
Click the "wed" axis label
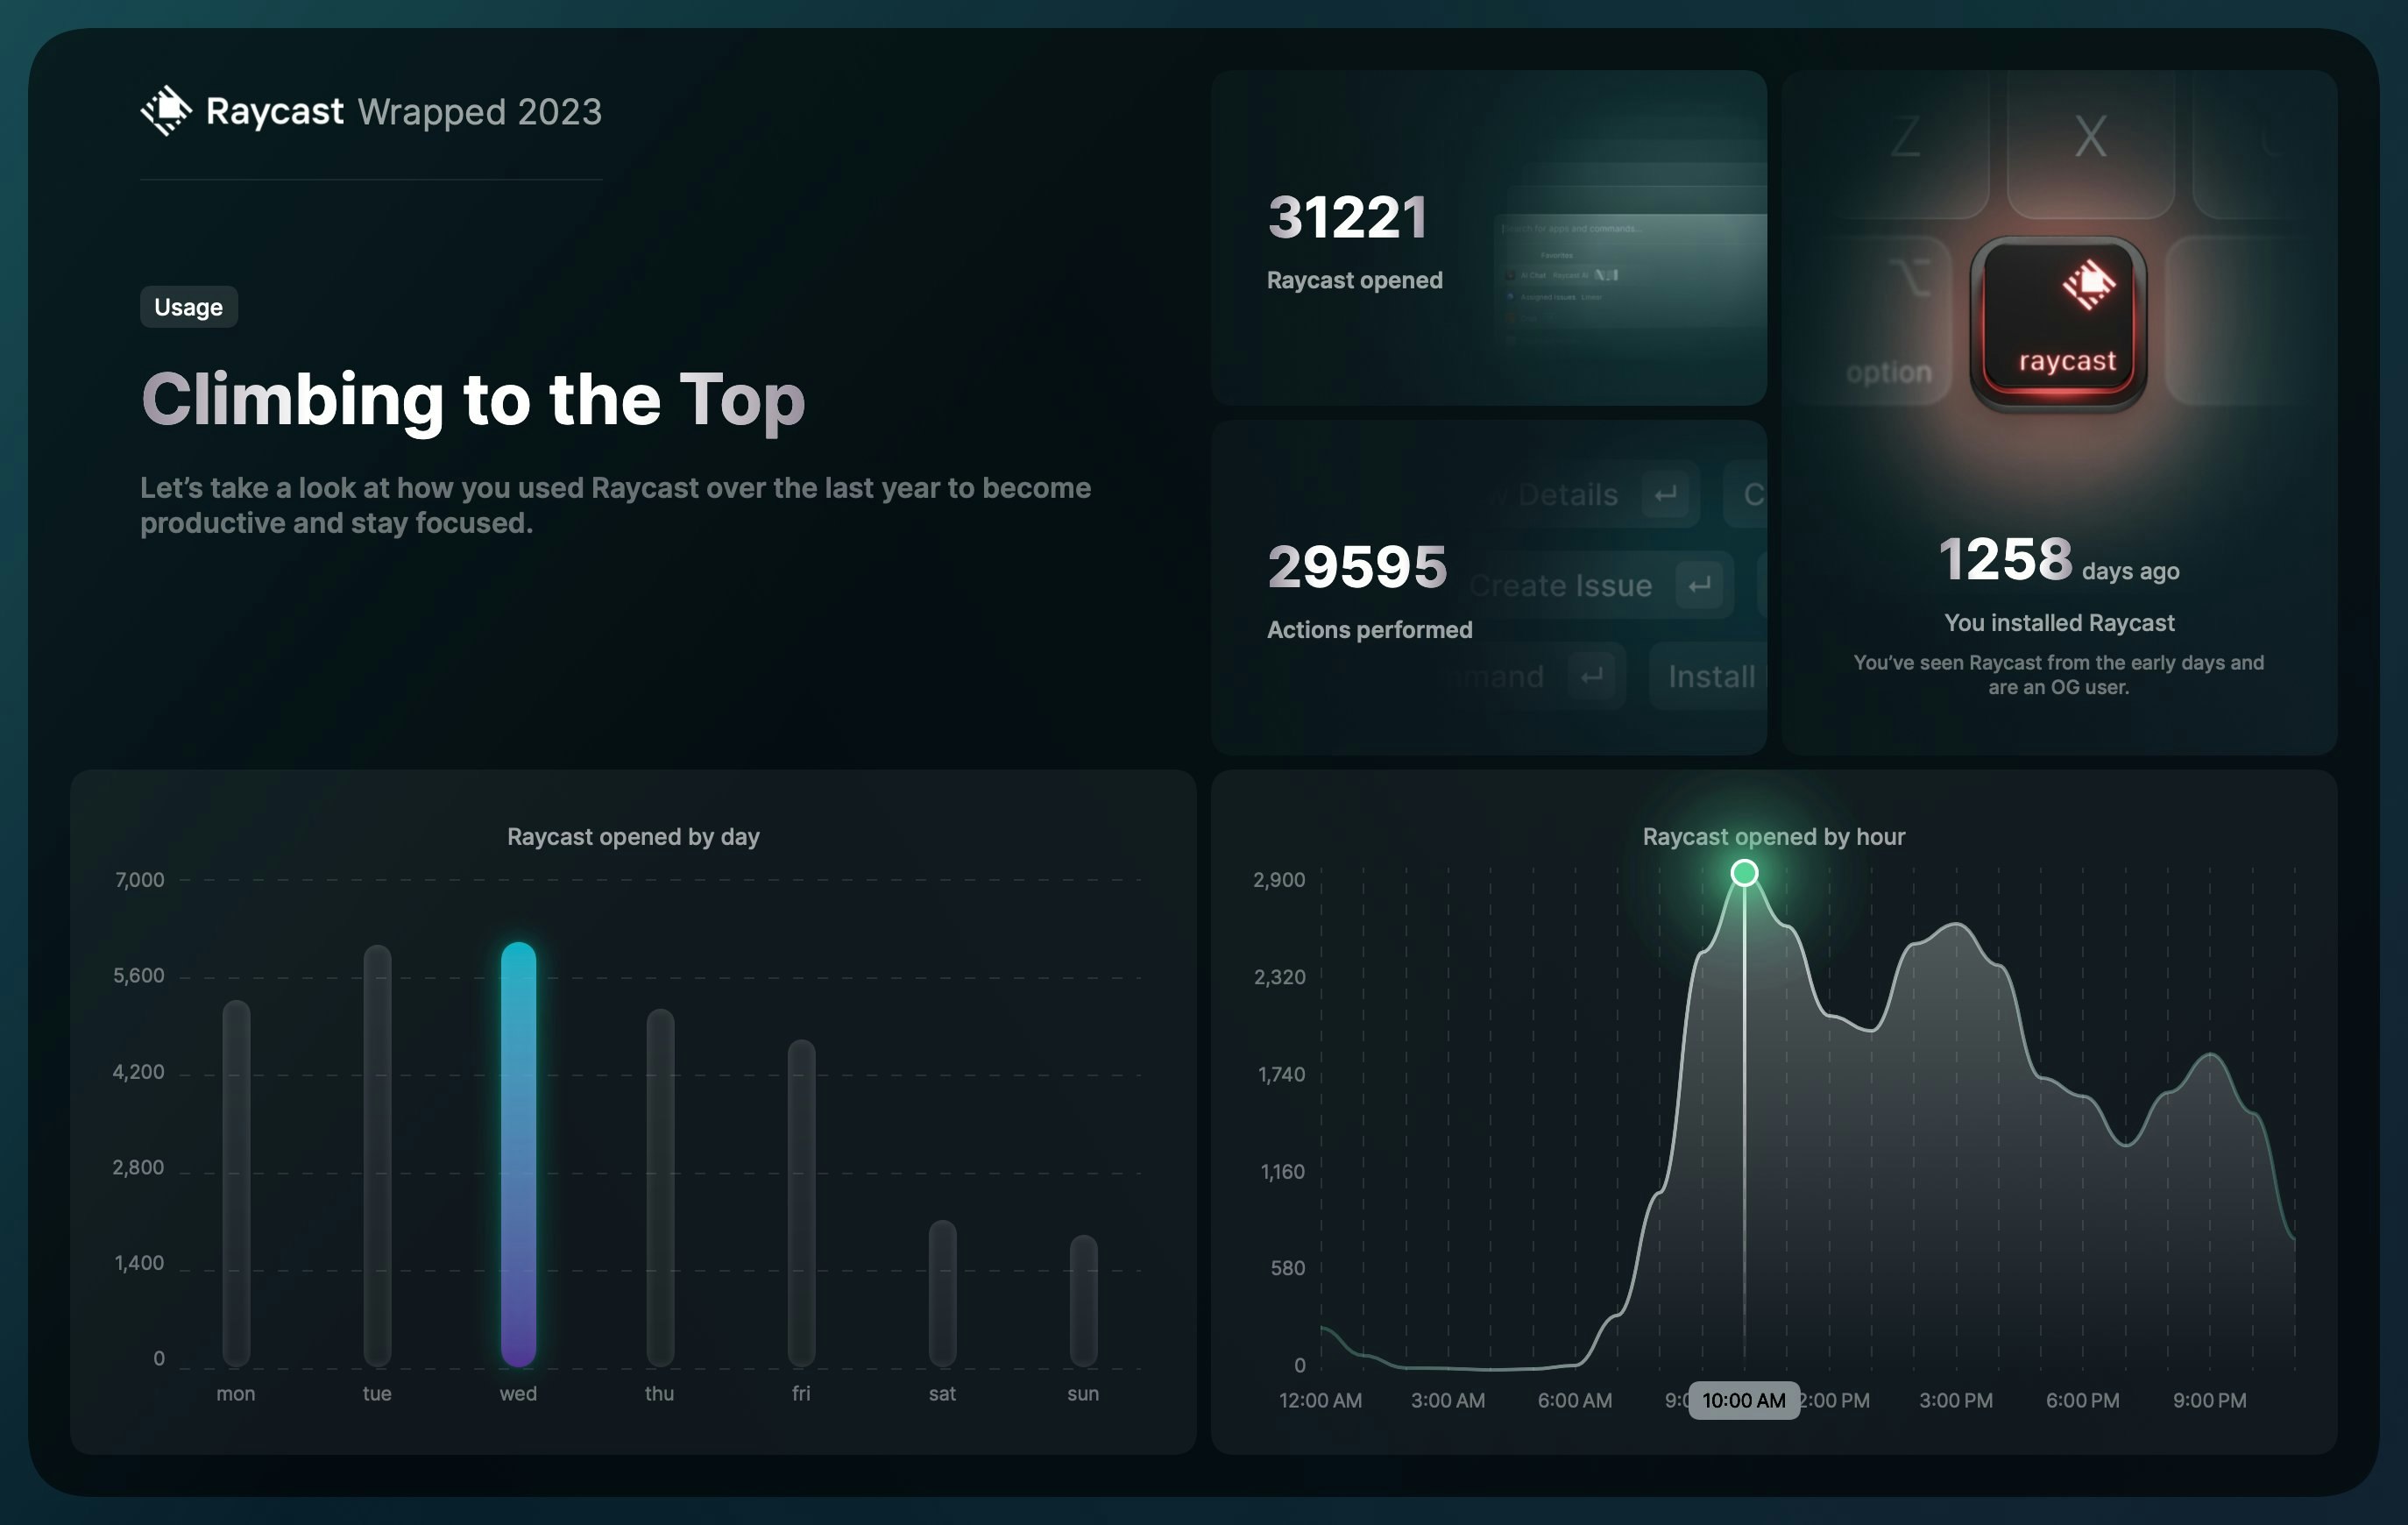518,1393
